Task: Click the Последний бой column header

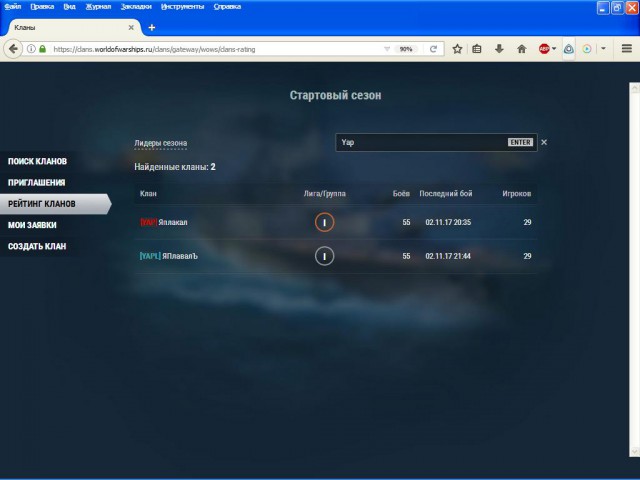Action: point(446,193)
